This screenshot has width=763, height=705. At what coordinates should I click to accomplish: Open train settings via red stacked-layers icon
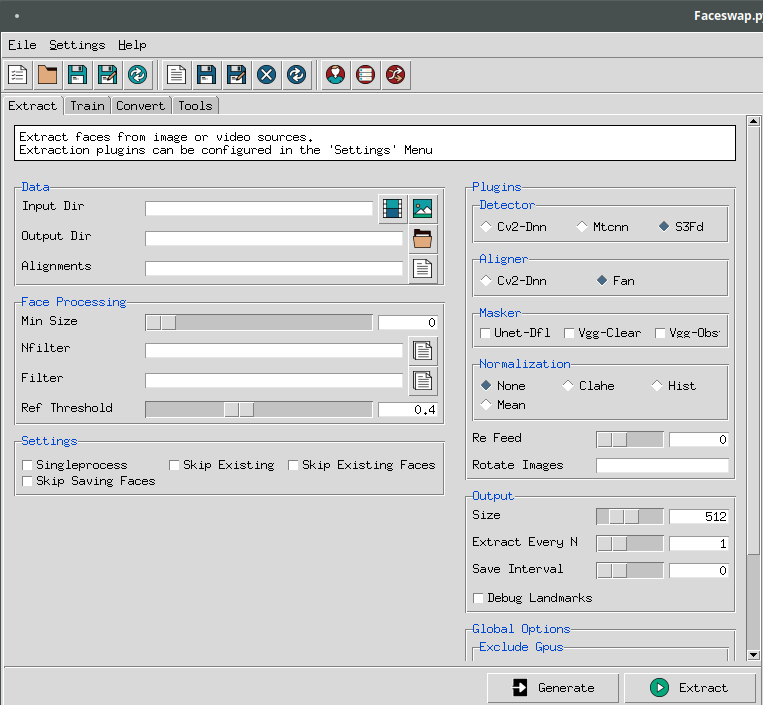pos(365,75)
